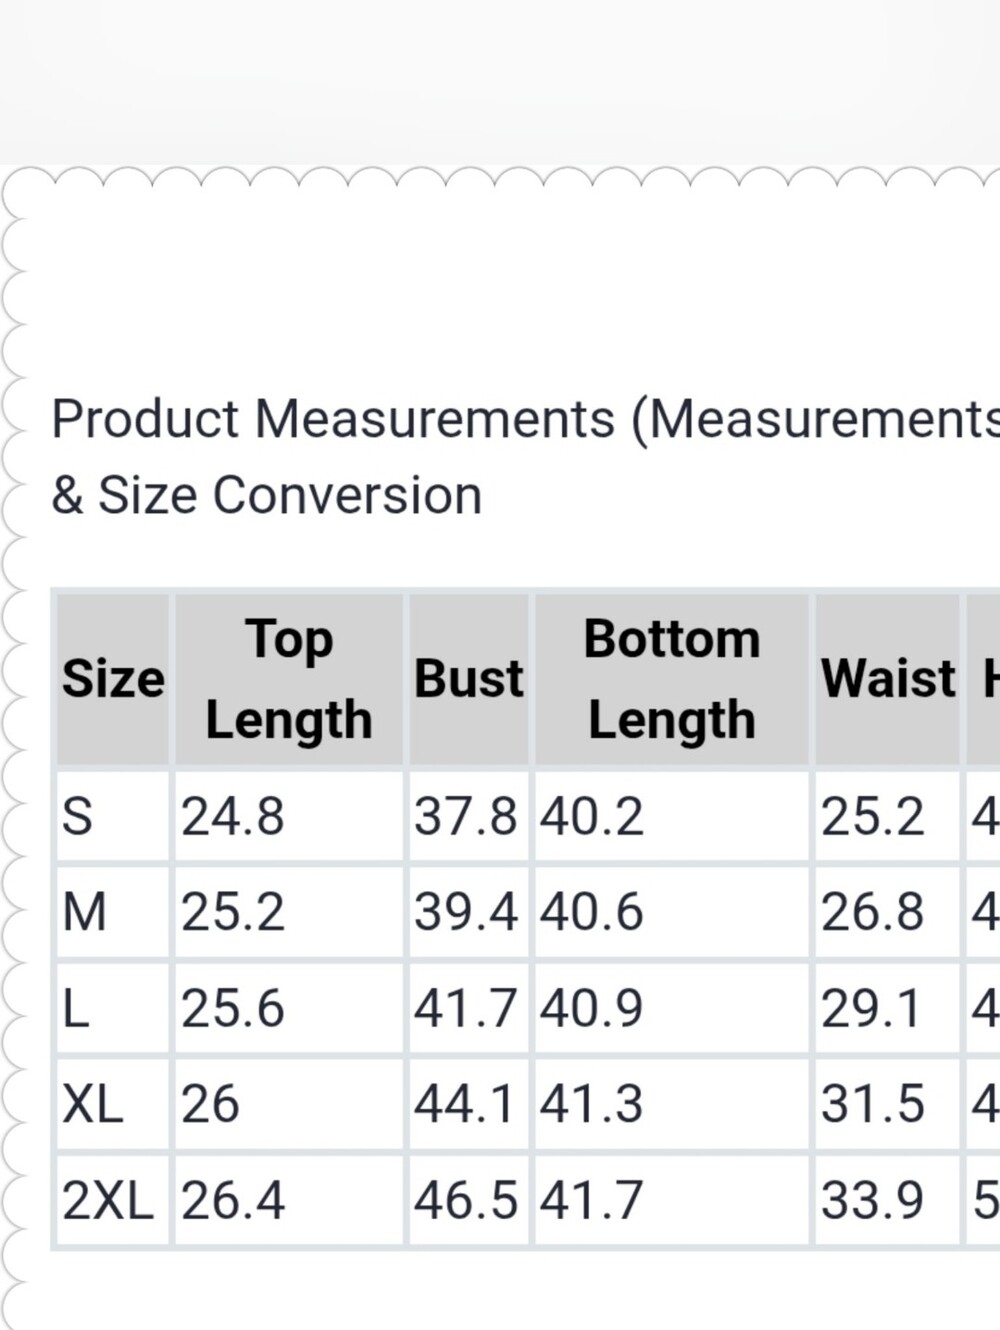
Task: Select the '& Size Conversion' heading line
Action: pos(267,495)
